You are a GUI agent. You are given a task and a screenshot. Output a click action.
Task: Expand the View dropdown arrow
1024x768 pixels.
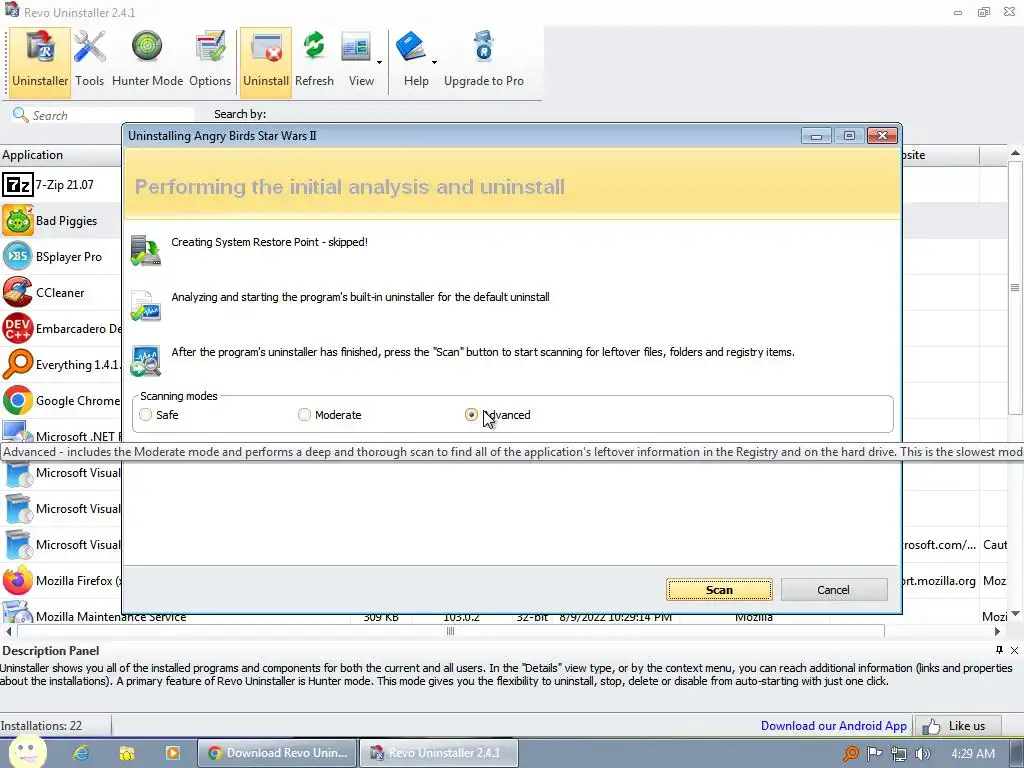coord(379,62)
